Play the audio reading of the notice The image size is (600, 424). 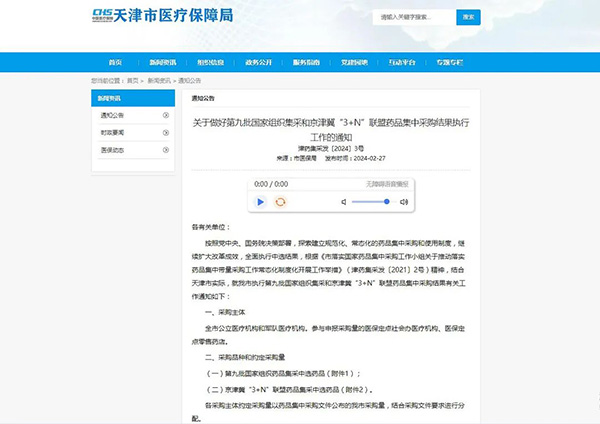(x=261, y=202)
